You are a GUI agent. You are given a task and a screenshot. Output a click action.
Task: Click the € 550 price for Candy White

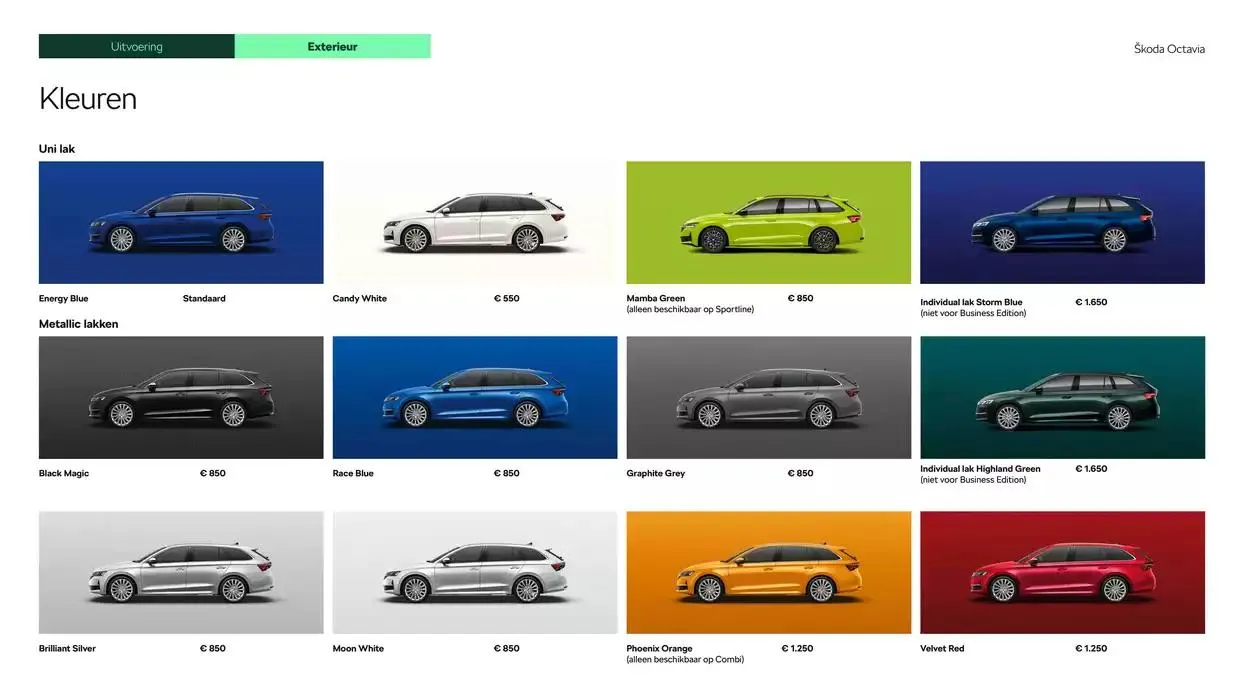[x=506, y=297]
